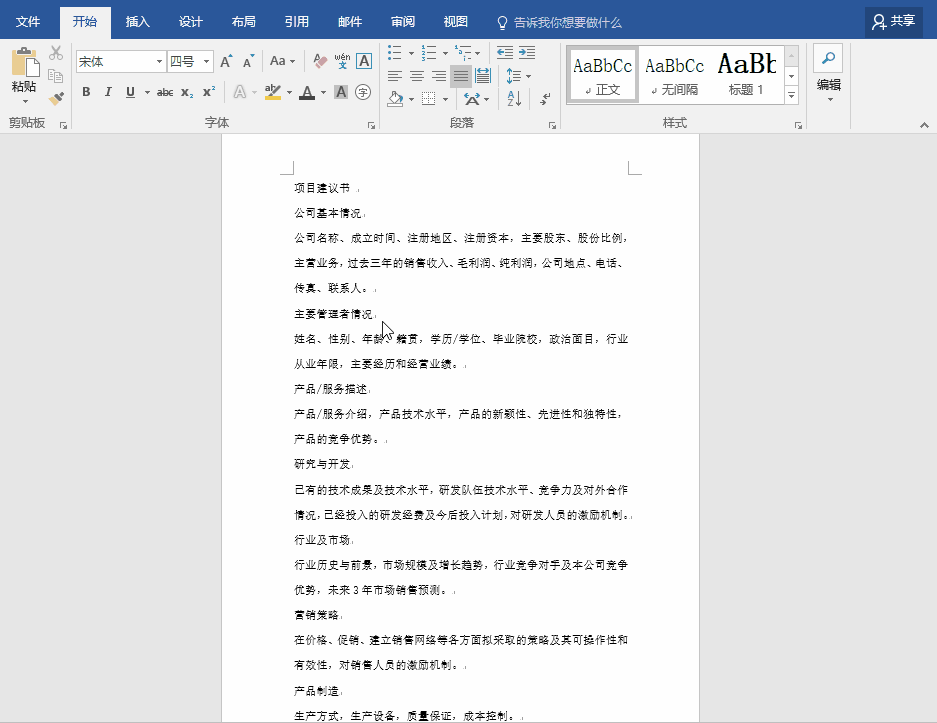Select center text alignment
Screen dimensions: 937x723
tap(417, 75)
